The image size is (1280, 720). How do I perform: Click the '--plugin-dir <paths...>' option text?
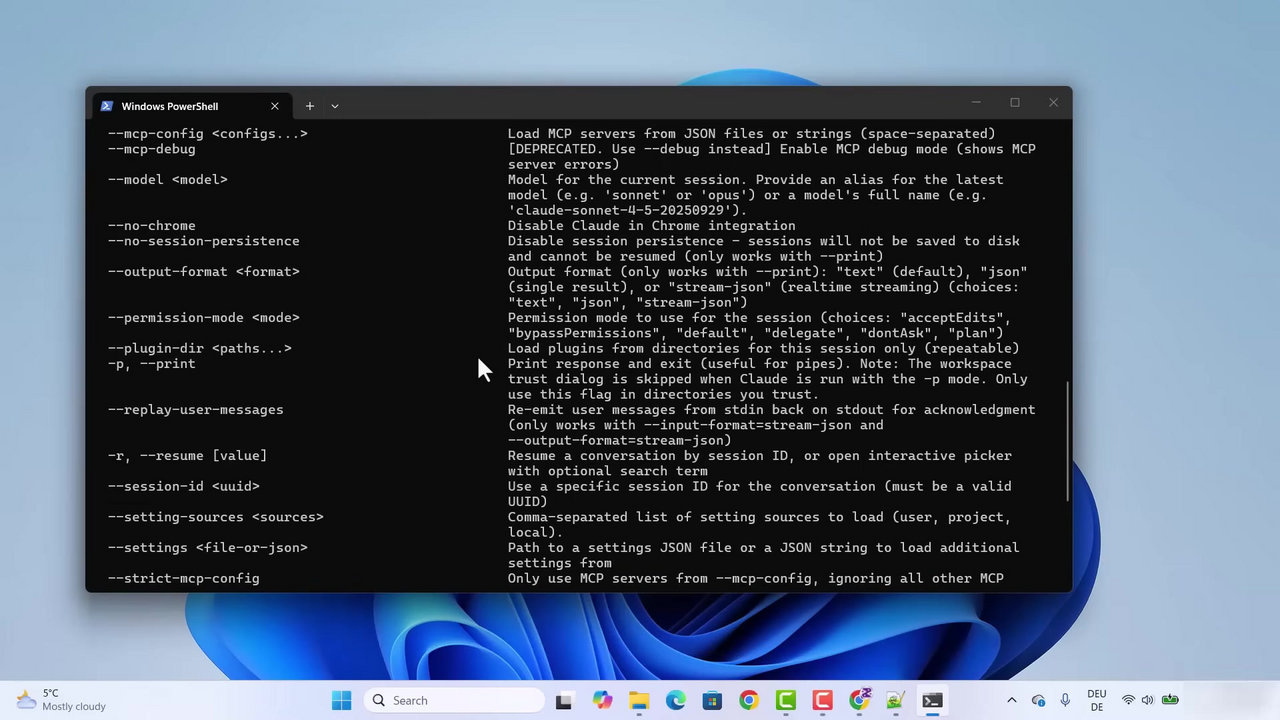(x=200, y=348)
